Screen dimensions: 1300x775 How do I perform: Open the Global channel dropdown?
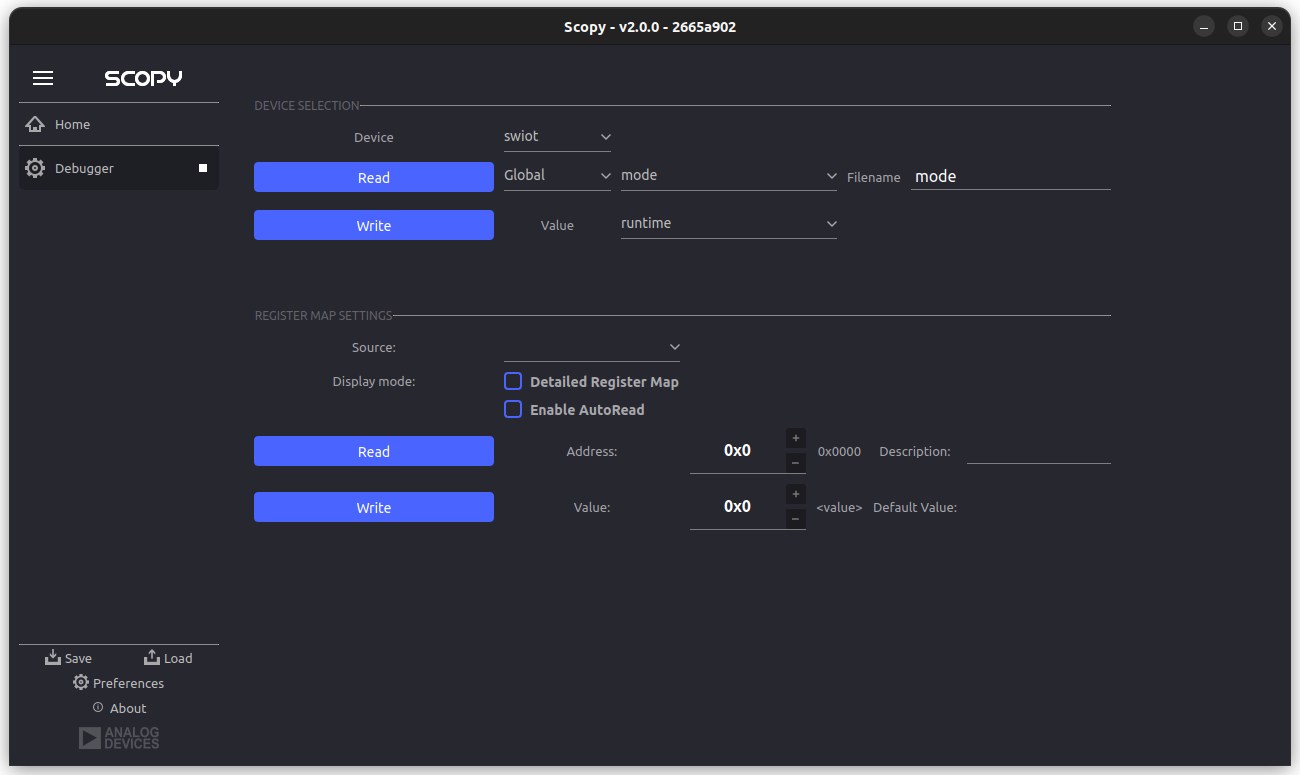click(x=558, y=176)
